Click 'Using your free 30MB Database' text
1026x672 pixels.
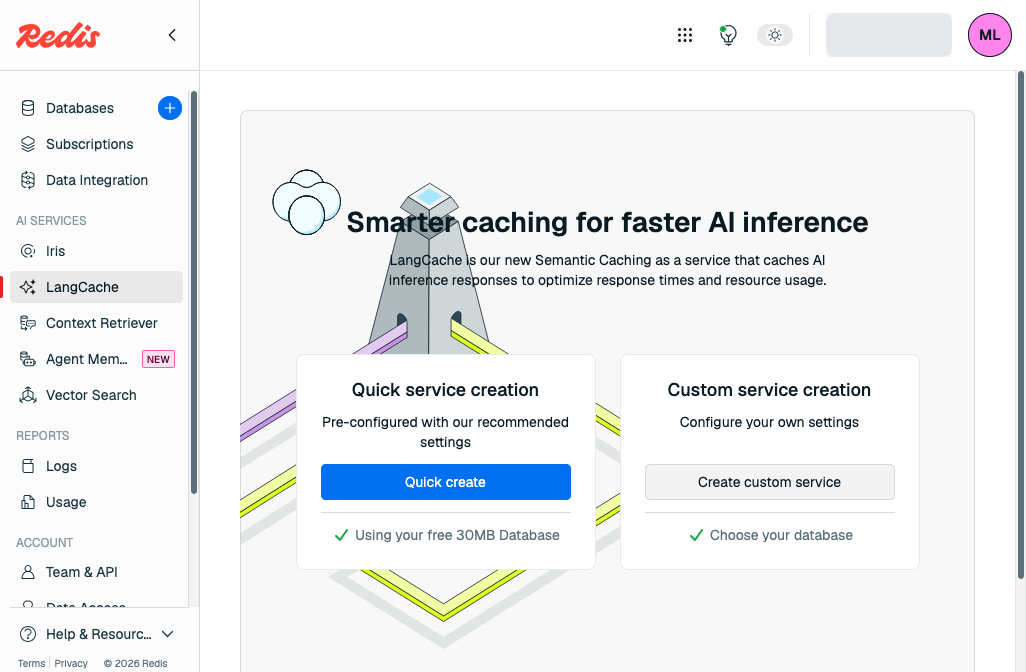click(x=457, y=535)
